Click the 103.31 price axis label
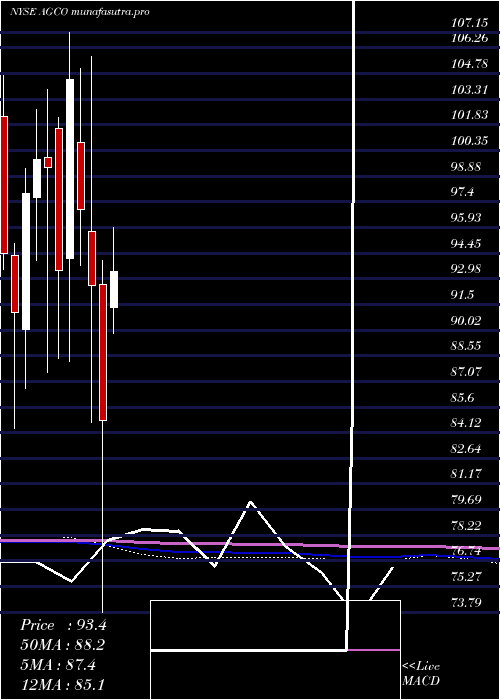This screenshot has width=500, height=700. click(x=470, y=90)
